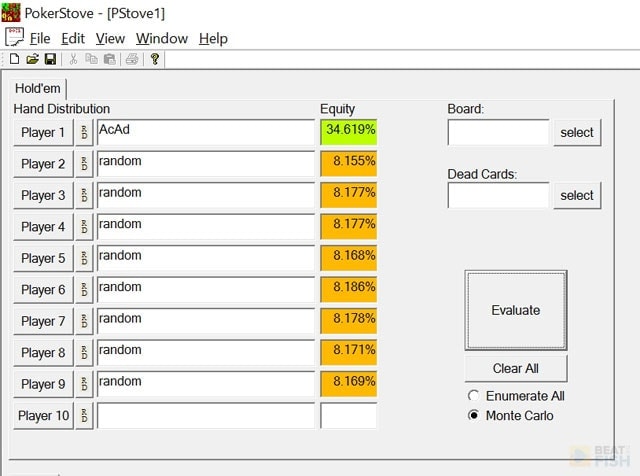Viewport: 640px width, 476px height.
Task: Click Player 2 hand distribution field
Action: pos(206,164)
